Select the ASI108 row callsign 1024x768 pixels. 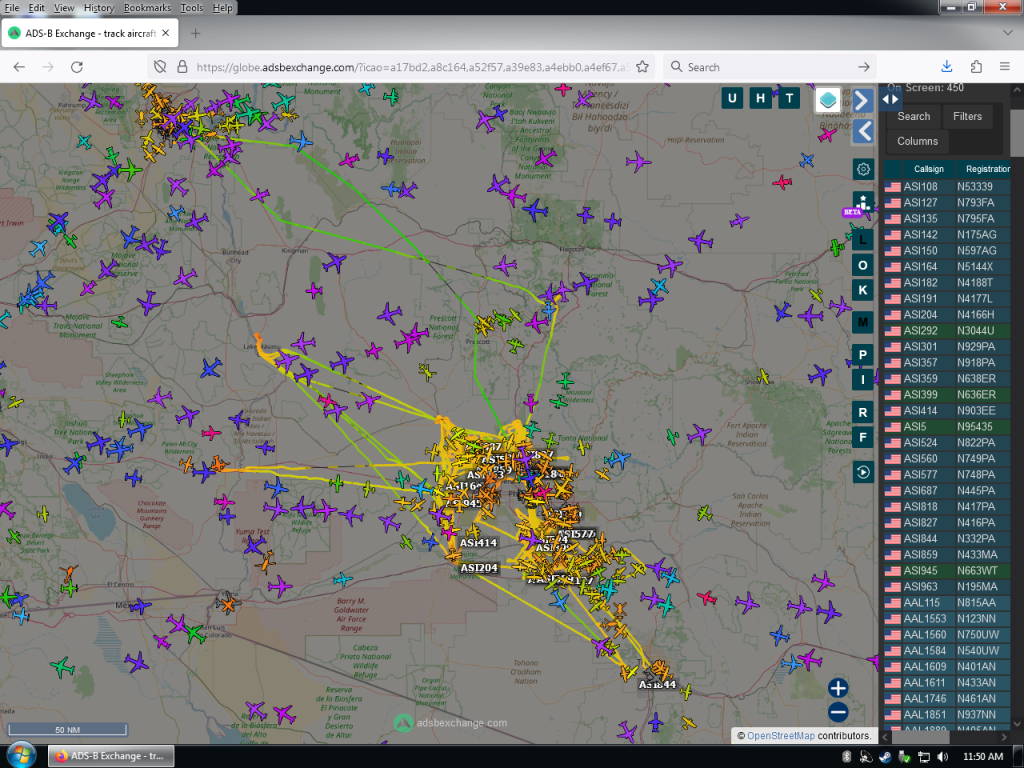pyautogui.click(x=920, y=187)
